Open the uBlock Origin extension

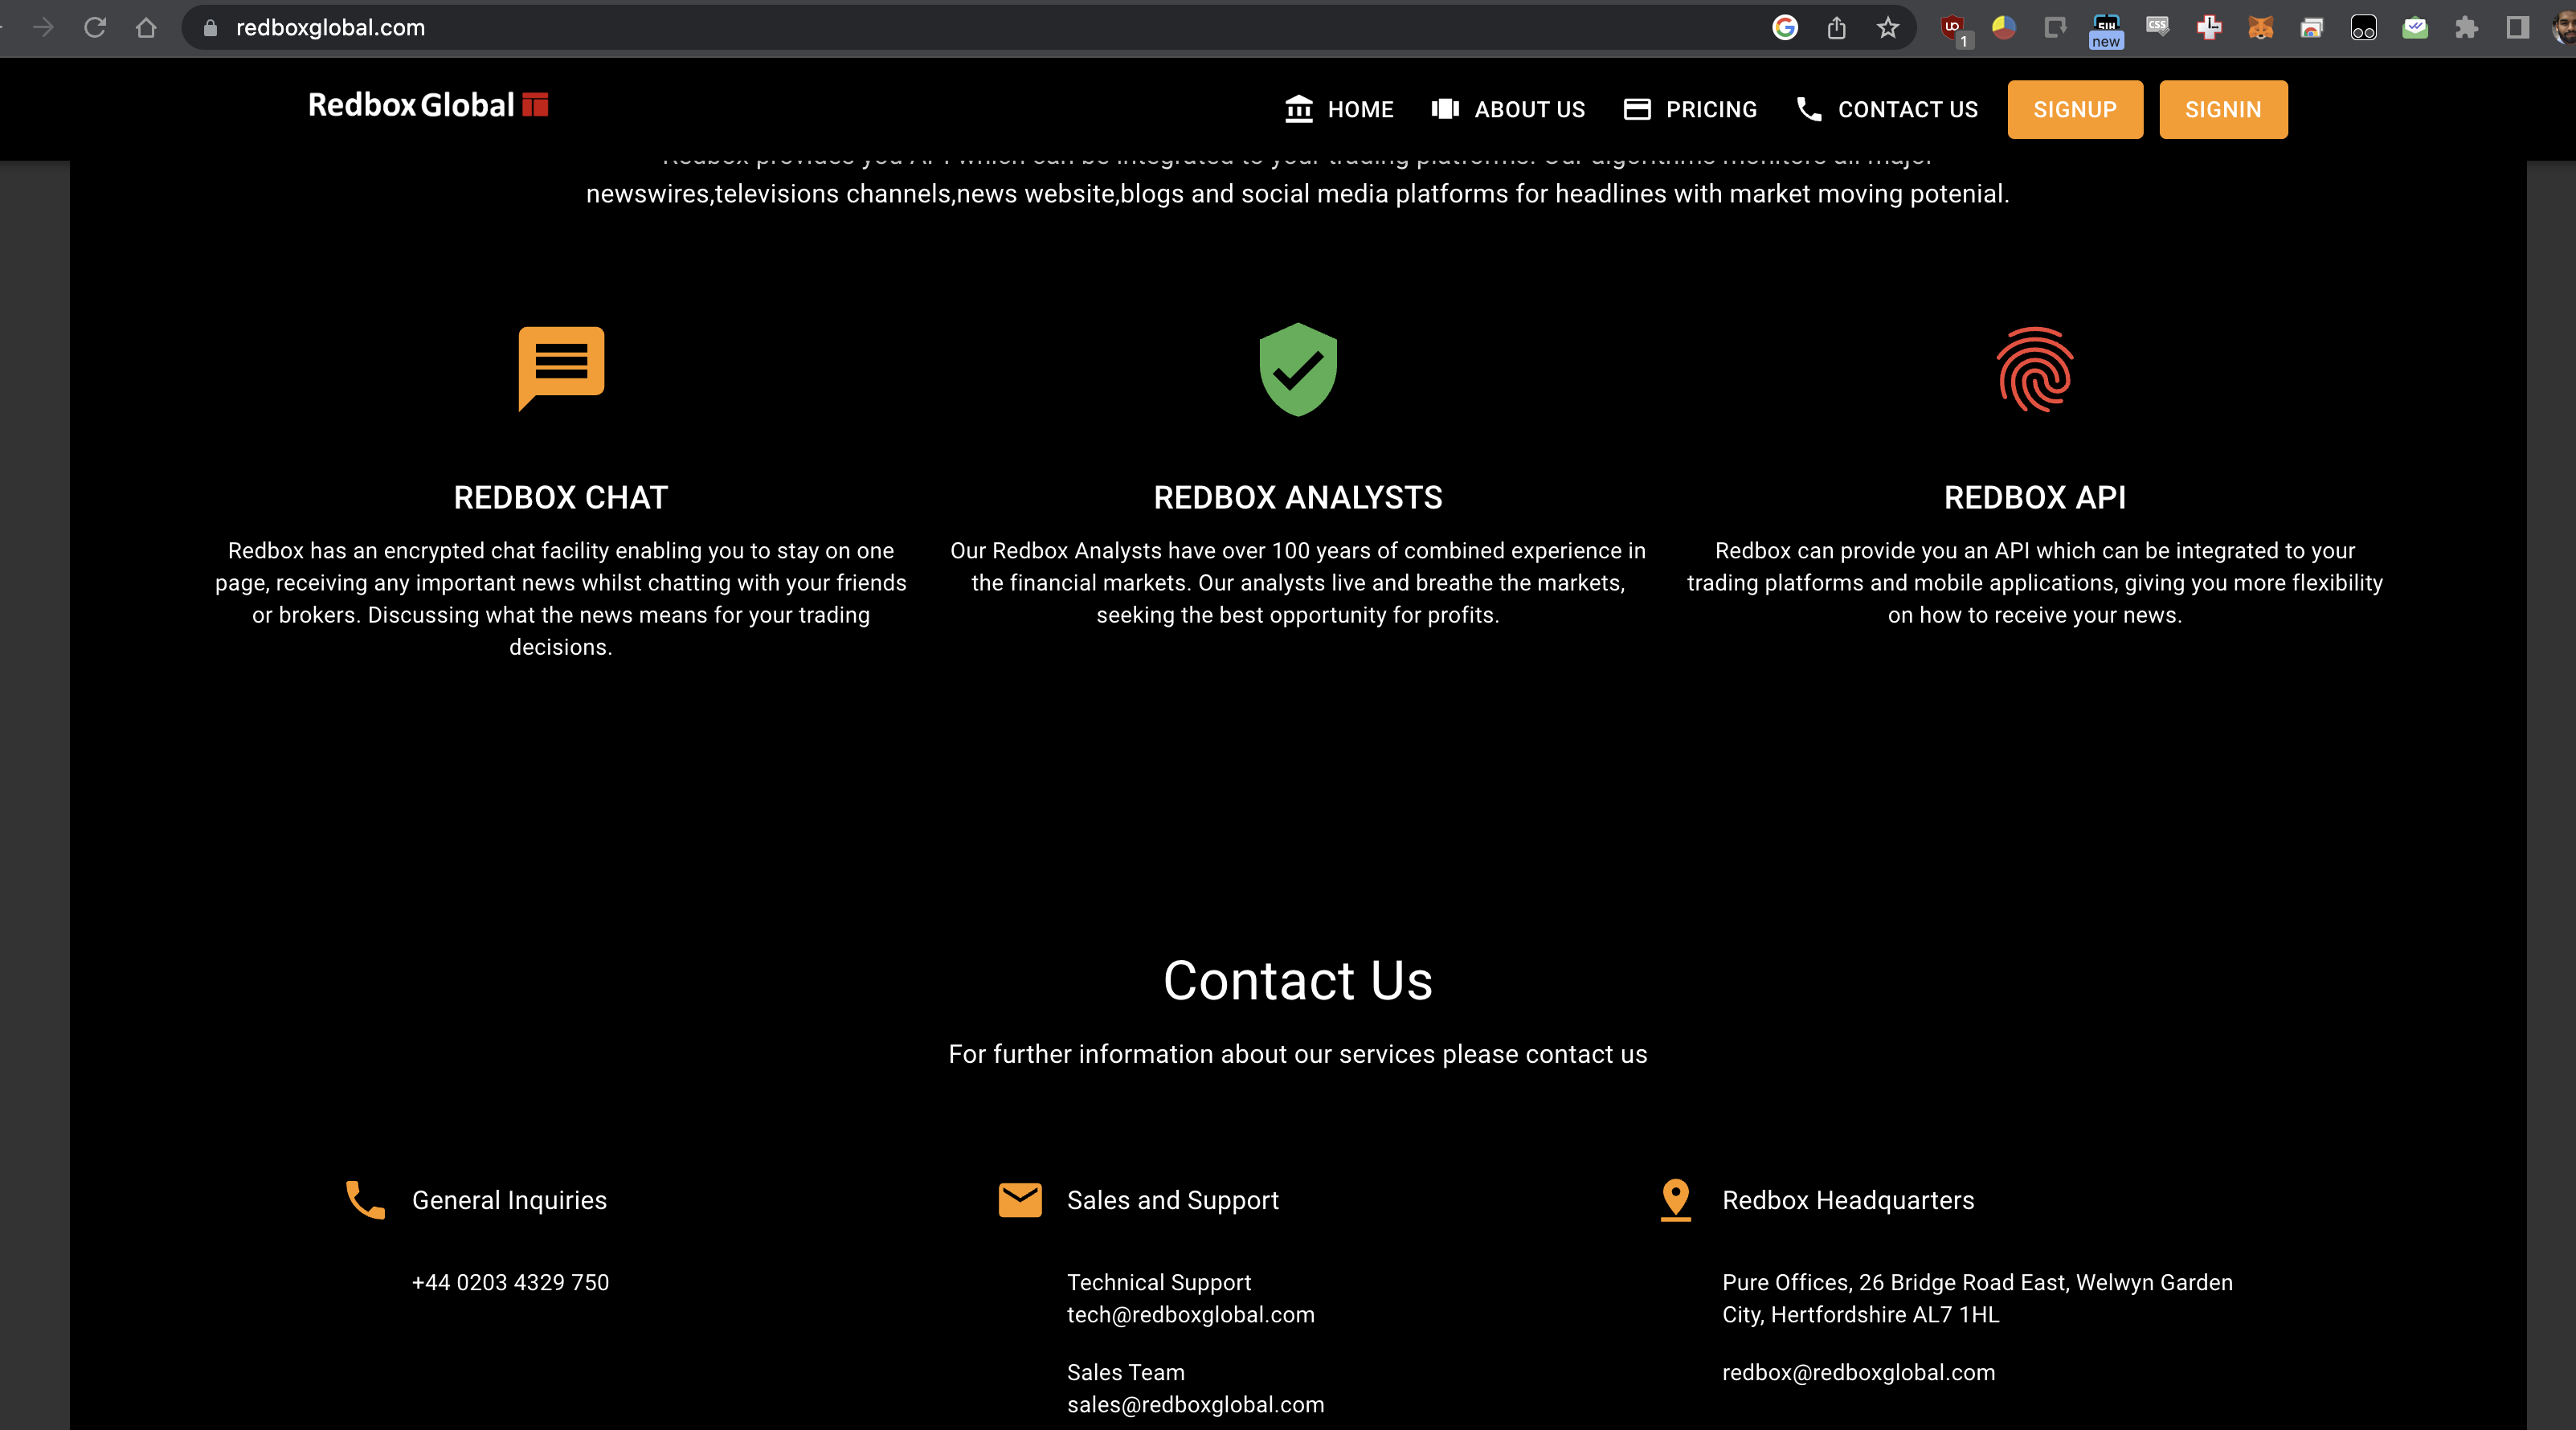[1953, 28]
